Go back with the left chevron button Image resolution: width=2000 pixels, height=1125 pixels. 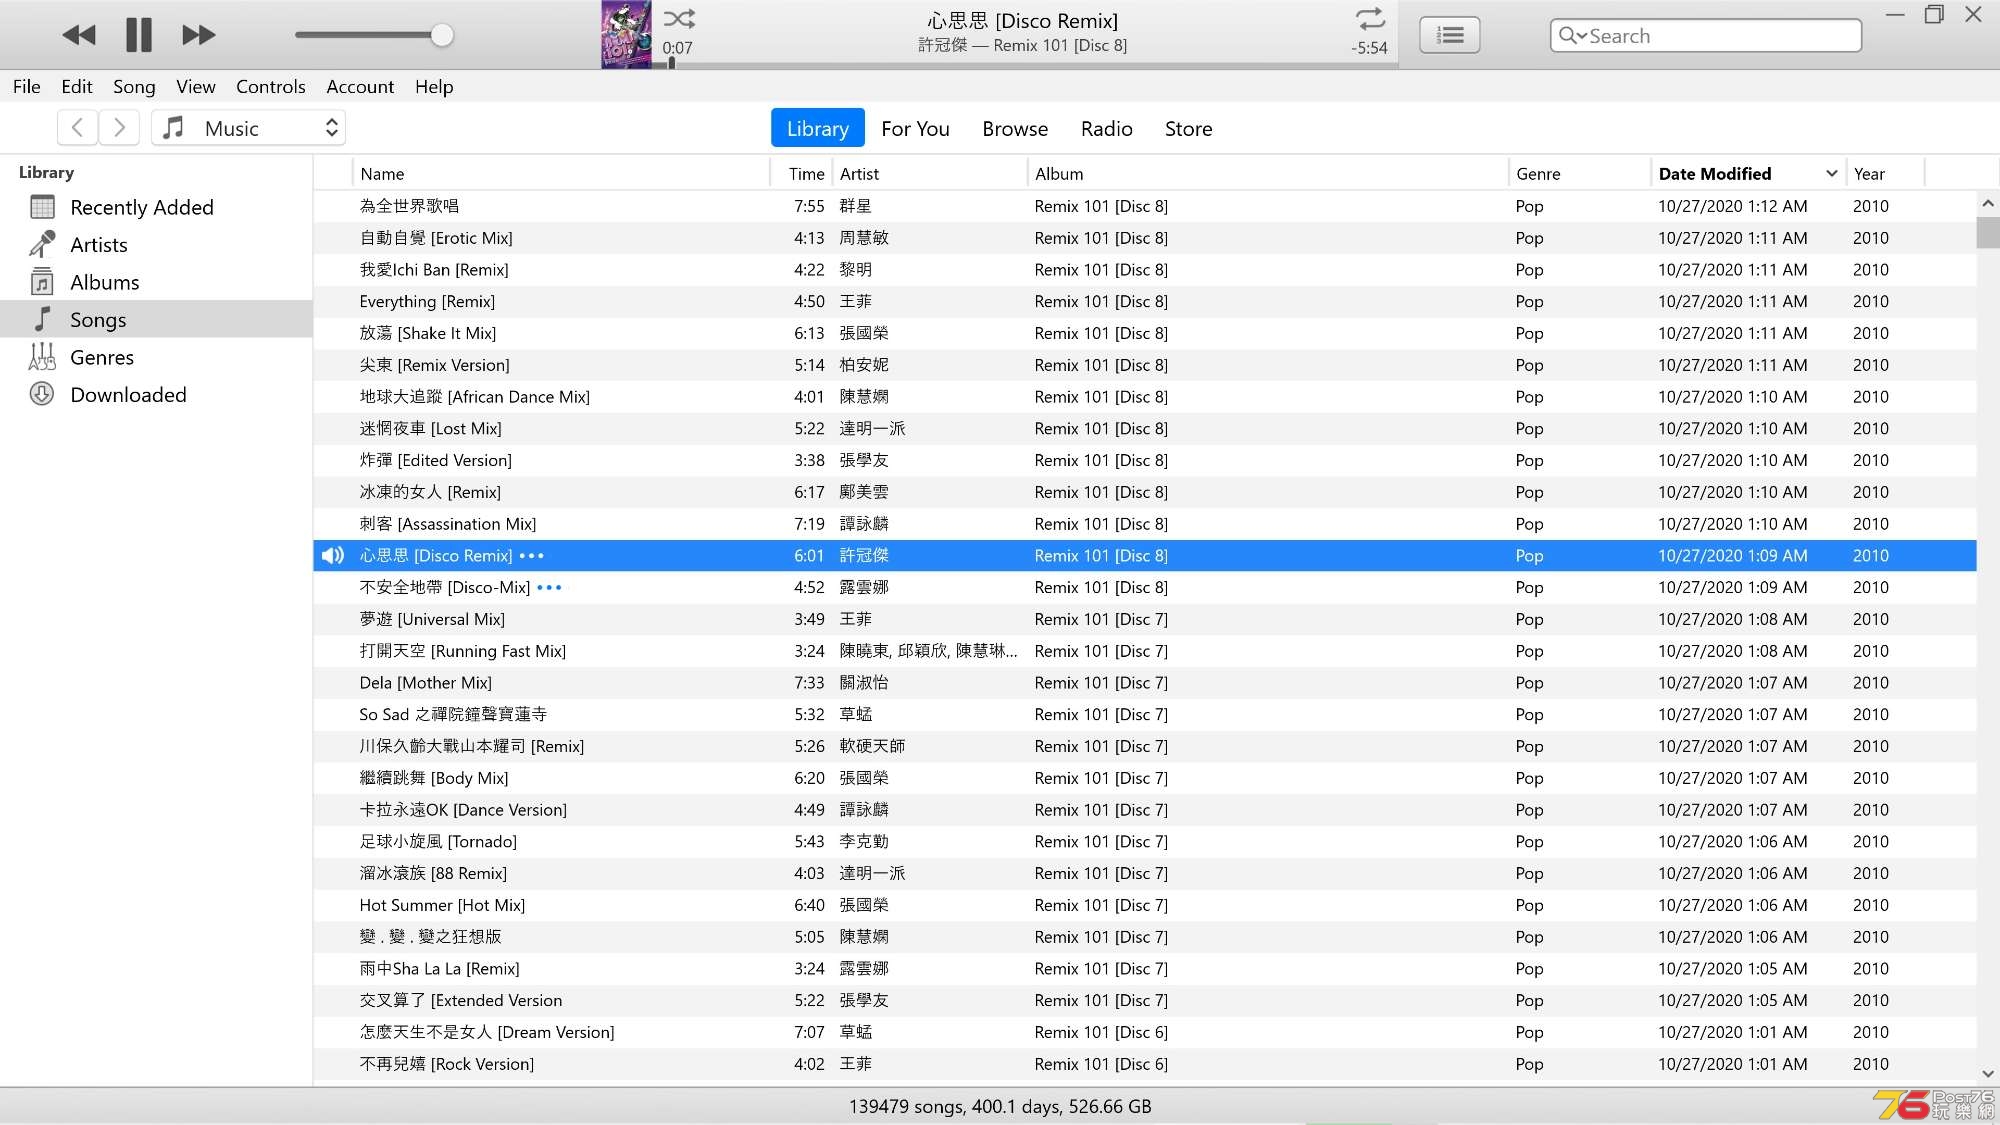point(78,128)
